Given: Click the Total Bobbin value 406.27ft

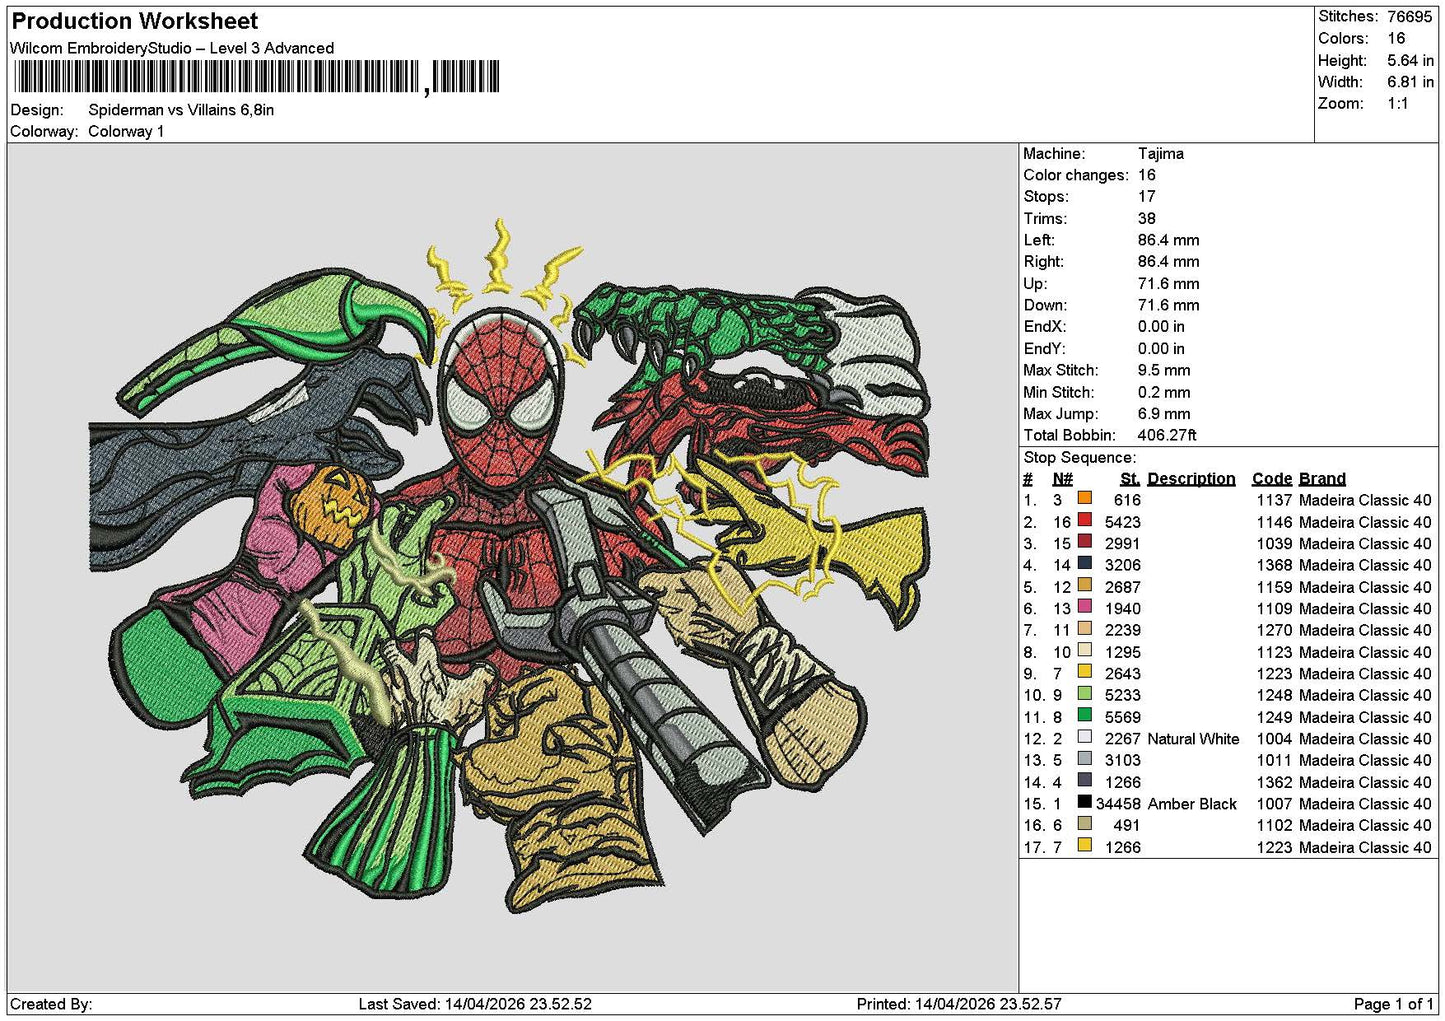Looking at the screenshot, I should click(x=1167, y=435).
